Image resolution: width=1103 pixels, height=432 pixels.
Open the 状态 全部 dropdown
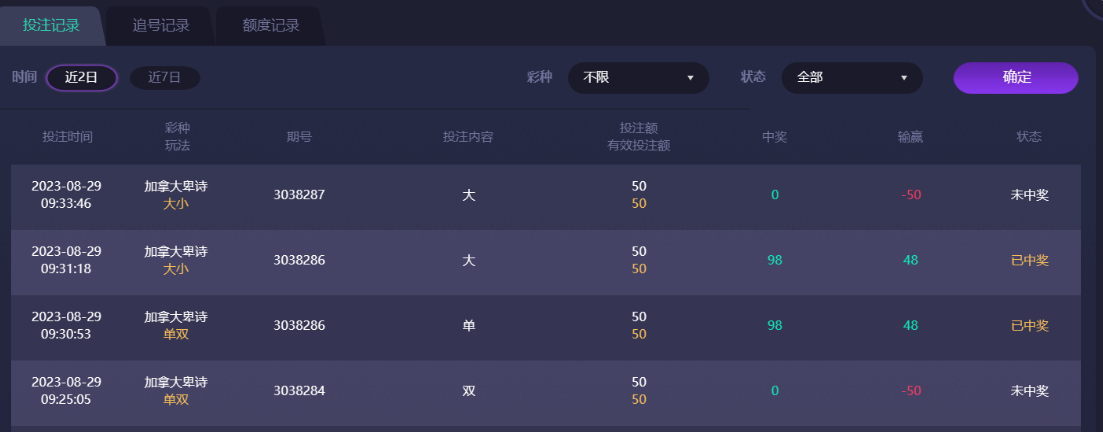point(852,77)
